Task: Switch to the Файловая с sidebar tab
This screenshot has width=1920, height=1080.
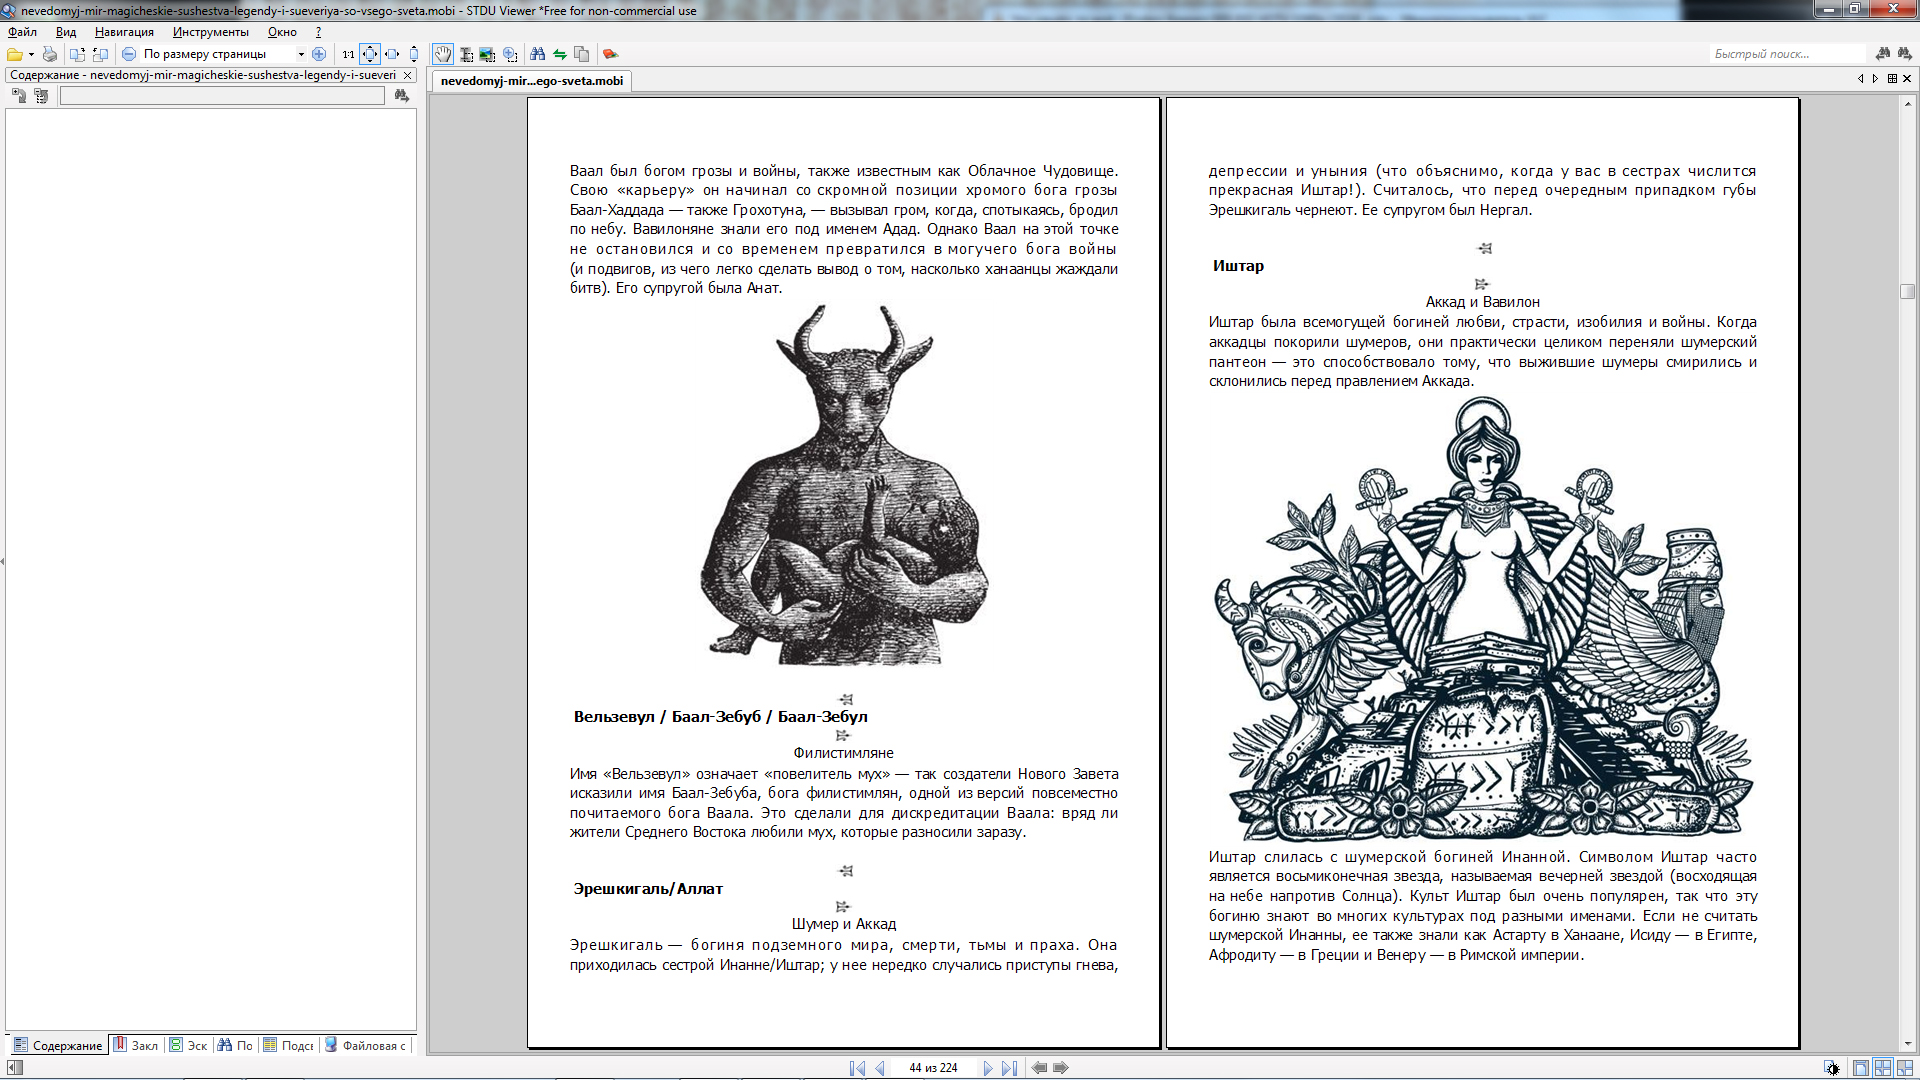Action: tap(365, 1045)
